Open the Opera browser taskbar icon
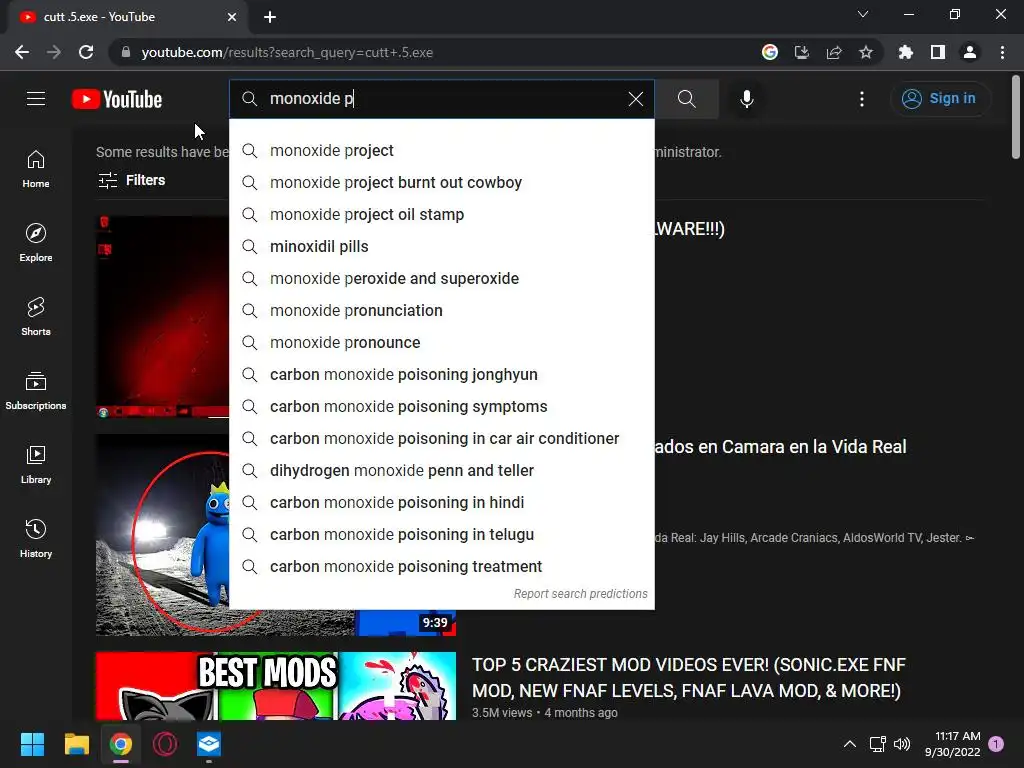1024x768 pixels. [x=165, y=744]
